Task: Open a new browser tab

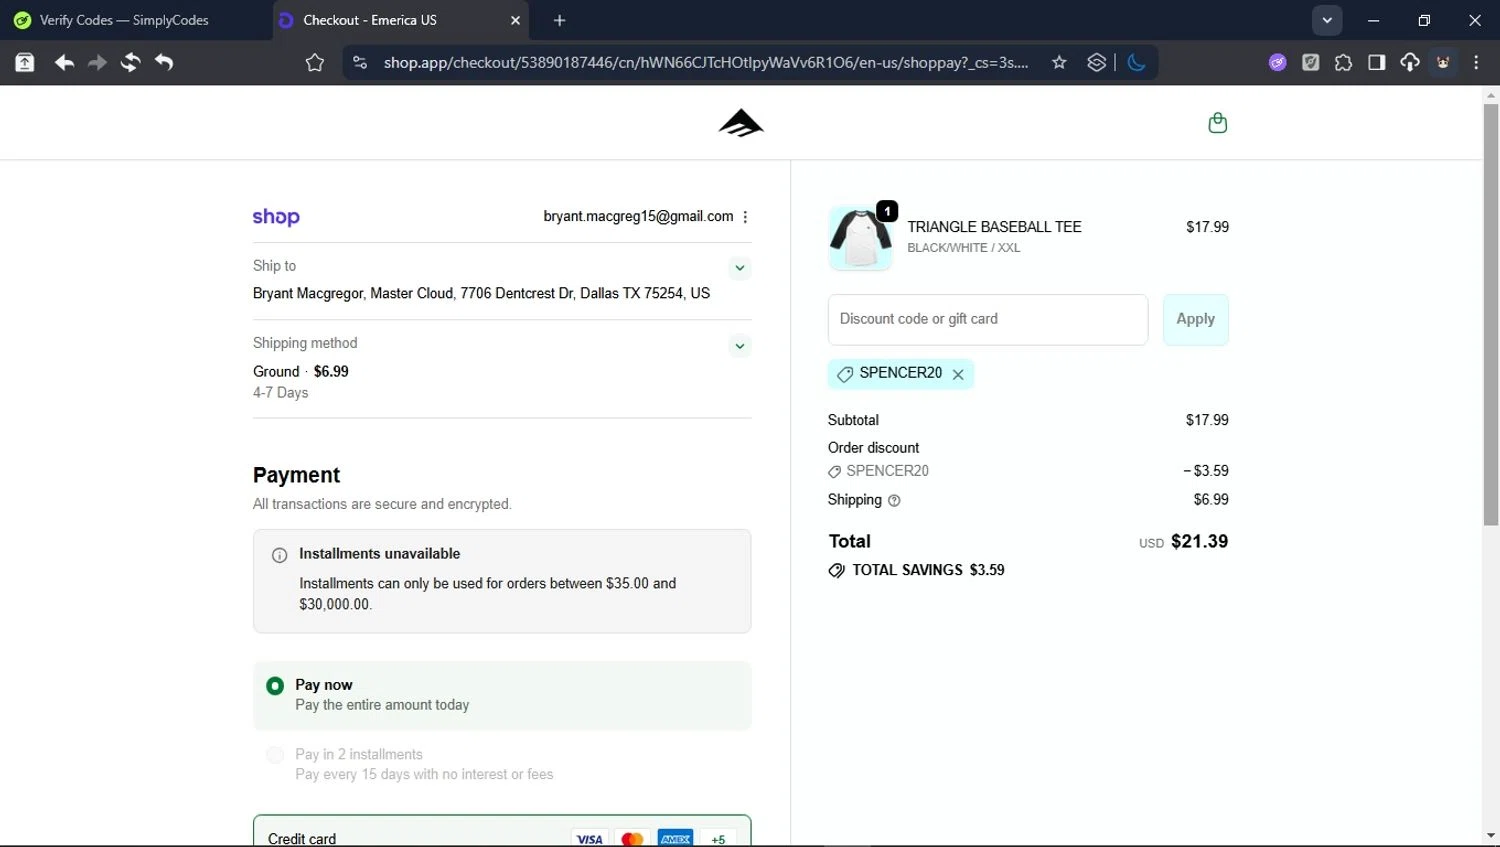Action: coord(559,20)
